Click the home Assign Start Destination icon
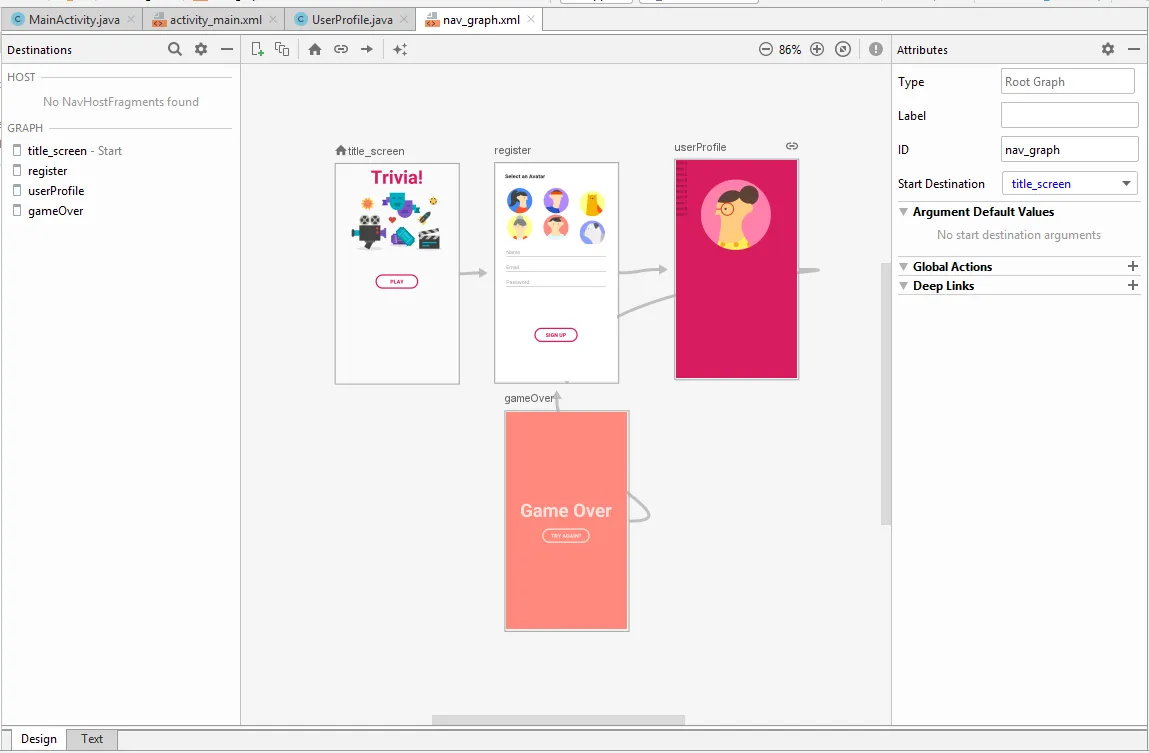Screen dimensions: 1149x753 [x=315, y=49]
